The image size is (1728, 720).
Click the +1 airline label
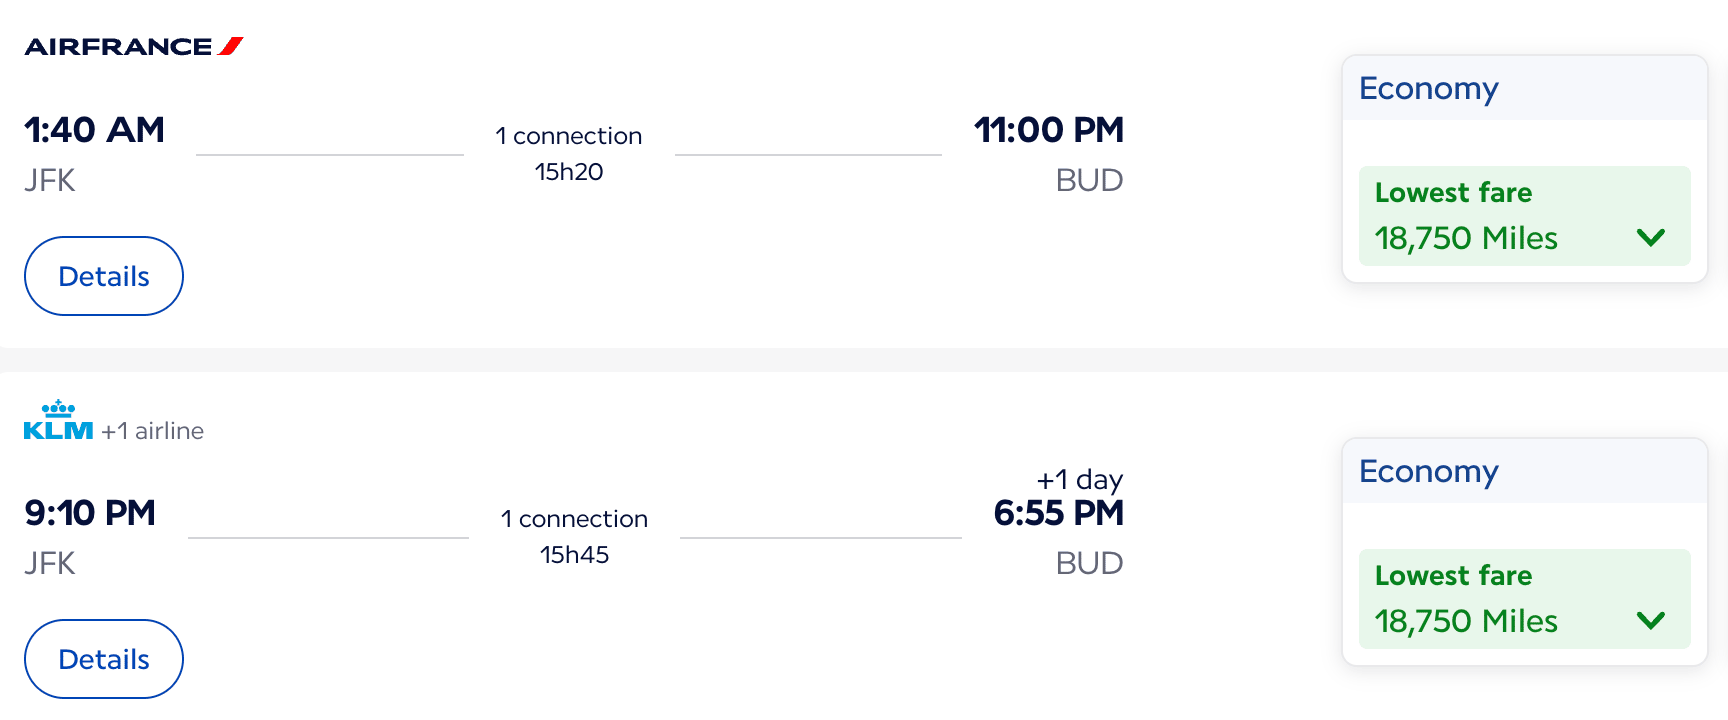(x=152, y=431)
